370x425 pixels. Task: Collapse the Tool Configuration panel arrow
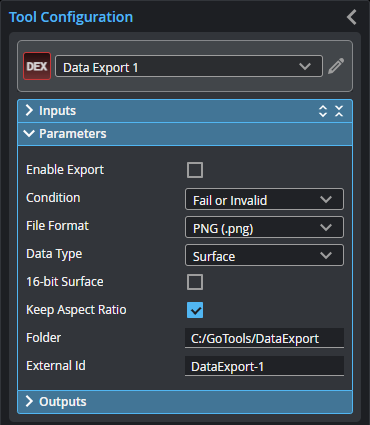(x=352, y=17)
